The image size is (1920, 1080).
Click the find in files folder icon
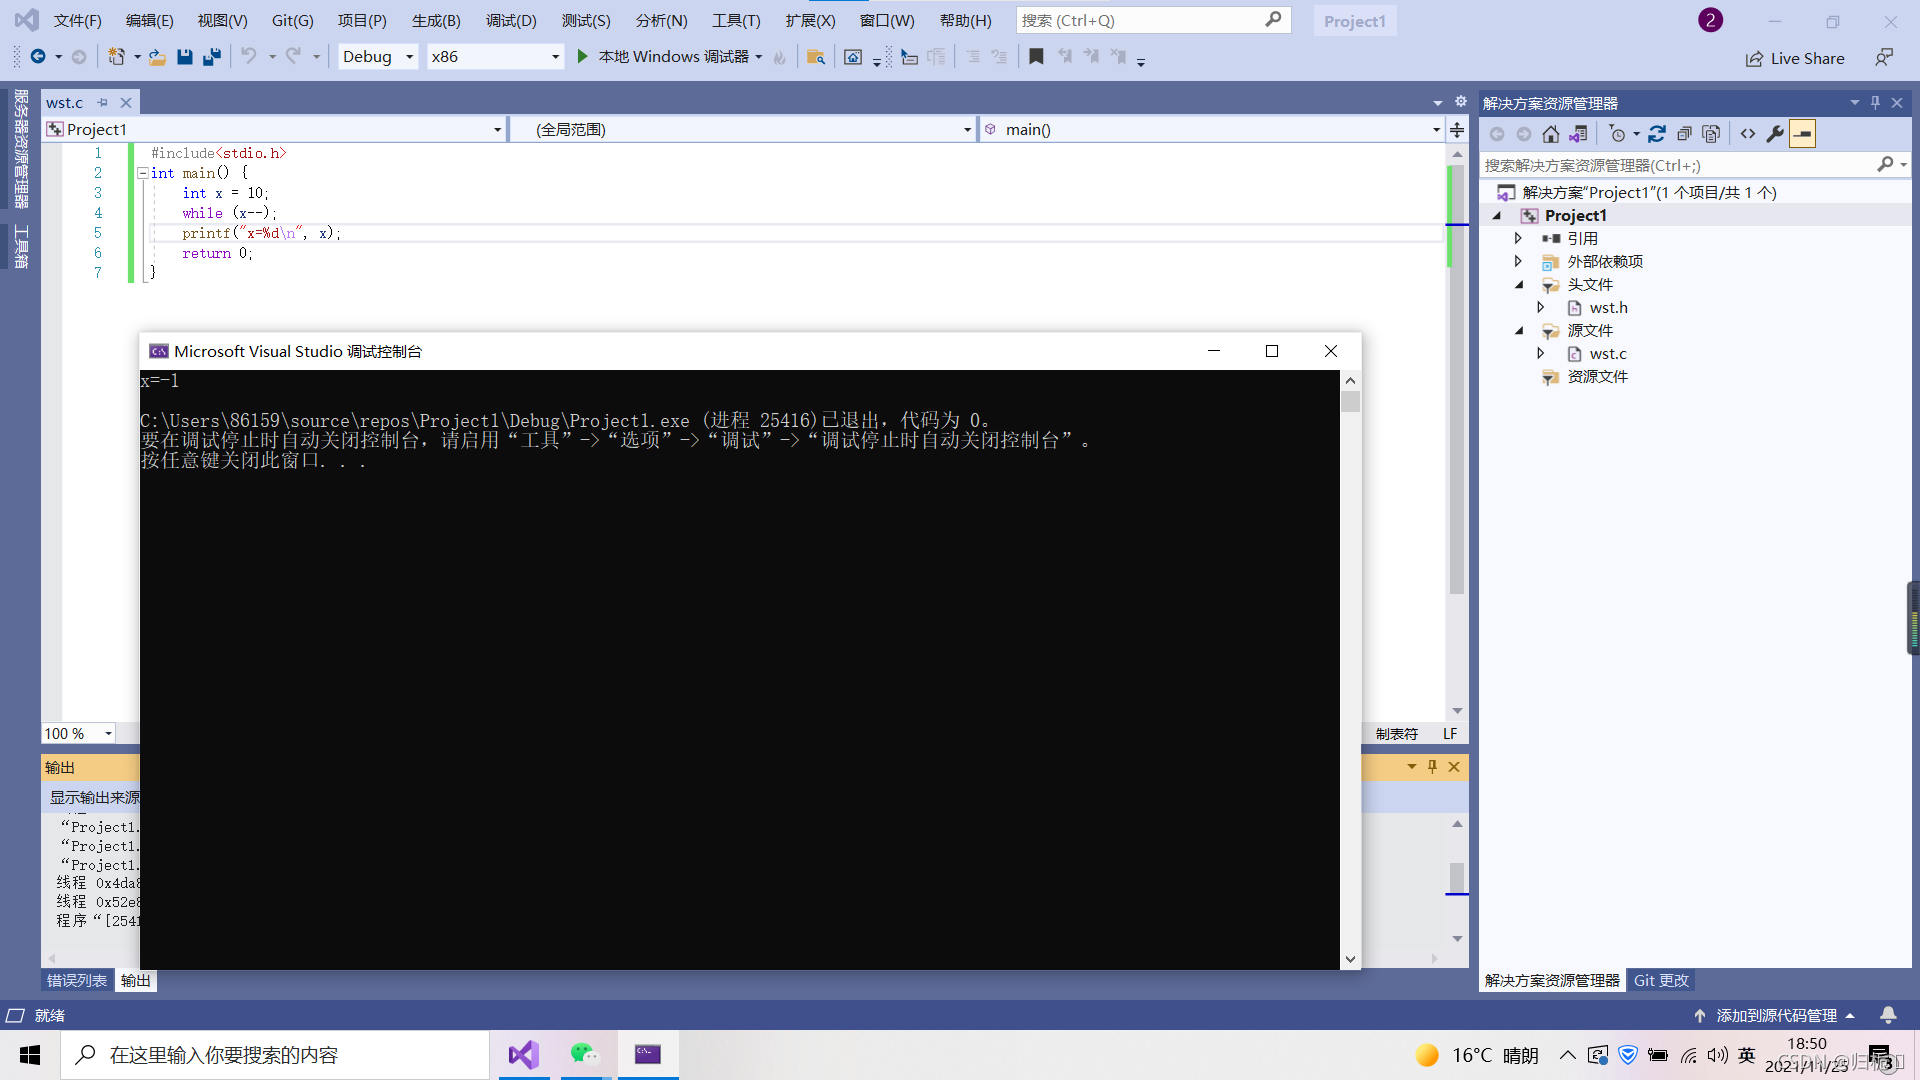point(816,57)
